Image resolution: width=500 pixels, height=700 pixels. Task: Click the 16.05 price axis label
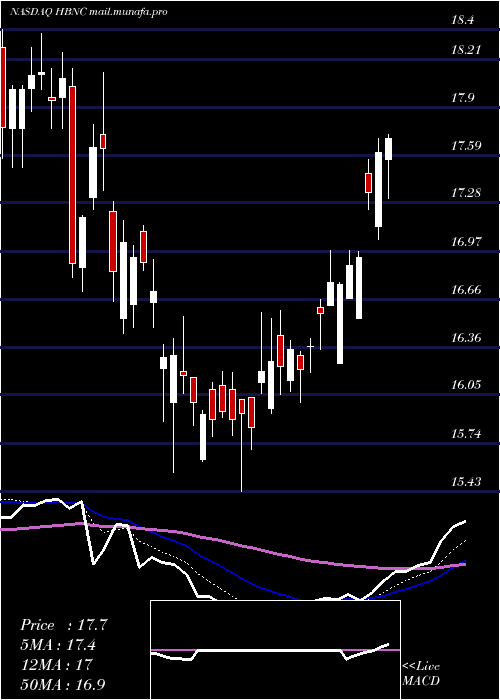tap(466, 385)
